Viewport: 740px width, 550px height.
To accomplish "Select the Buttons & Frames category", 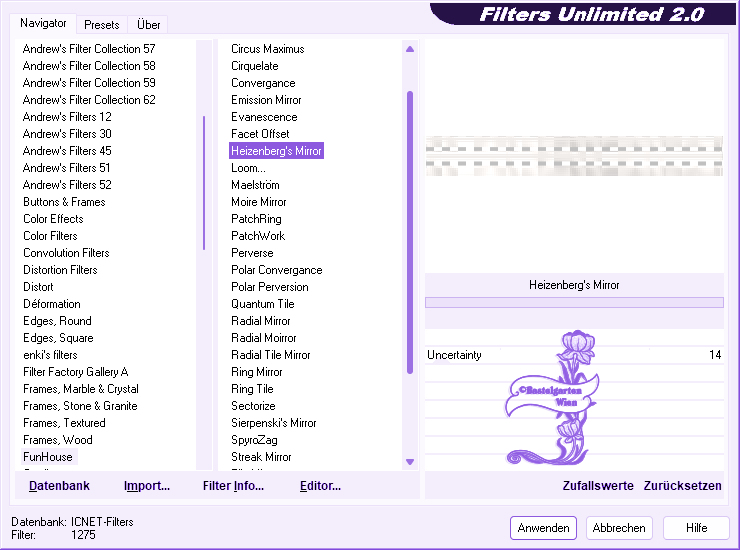I will click(x=64, y=202).
